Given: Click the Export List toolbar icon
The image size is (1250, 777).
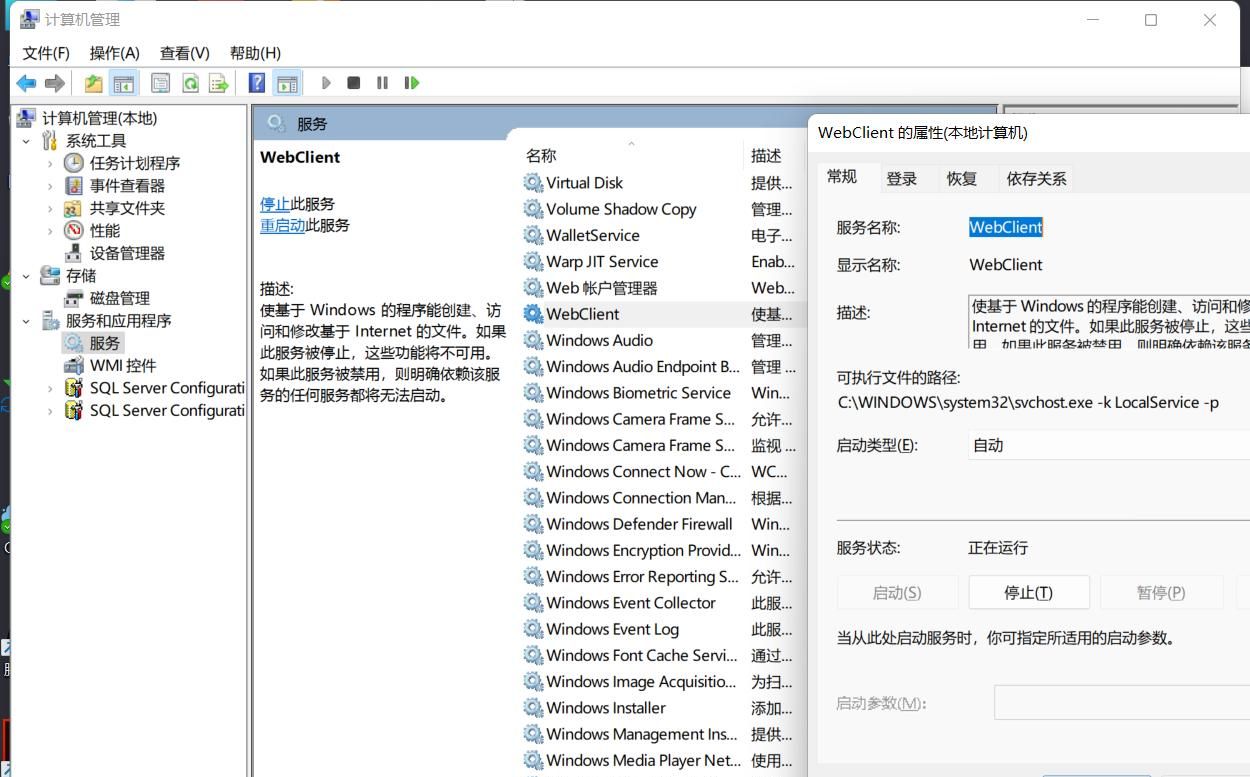Looking at the screenshot, I should tap(218, 83).
